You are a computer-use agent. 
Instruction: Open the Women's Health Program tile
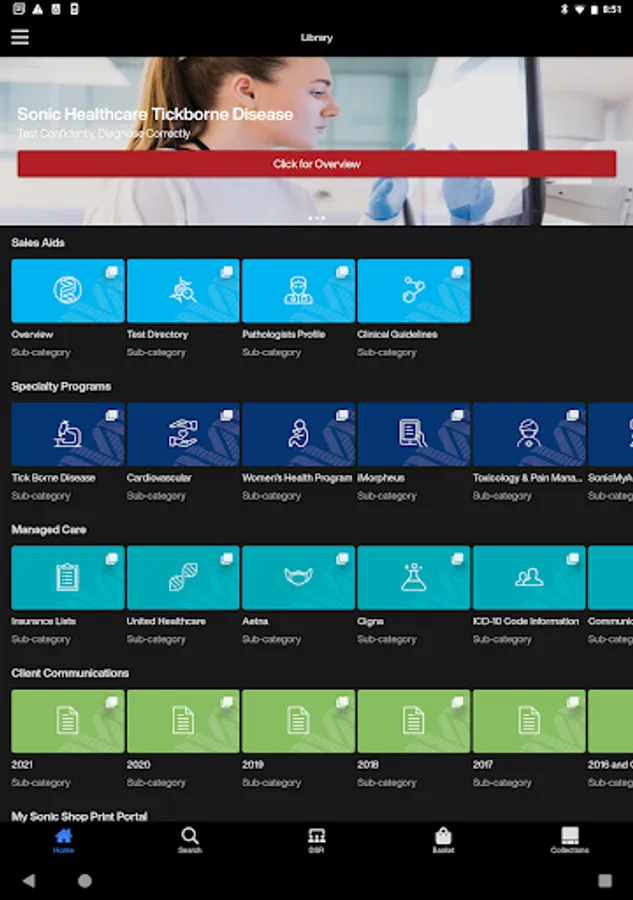click(298, 434)
